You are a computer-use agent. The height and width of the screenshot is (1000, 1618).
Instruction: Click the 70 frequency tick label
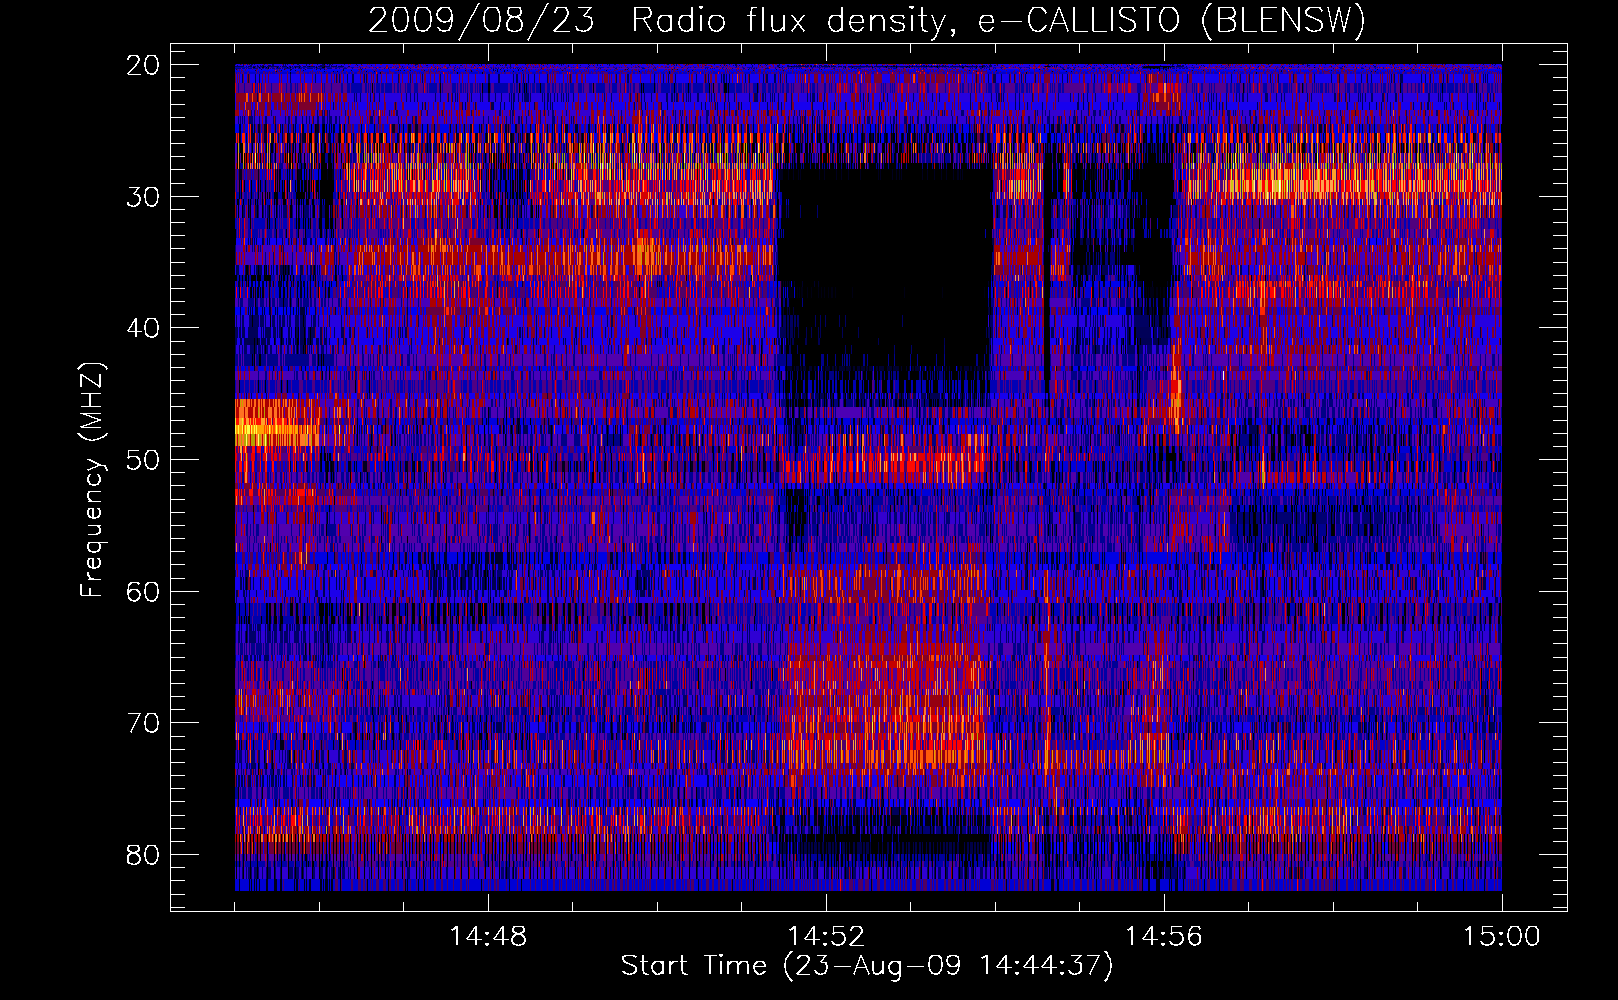click(x=144, y=723)
